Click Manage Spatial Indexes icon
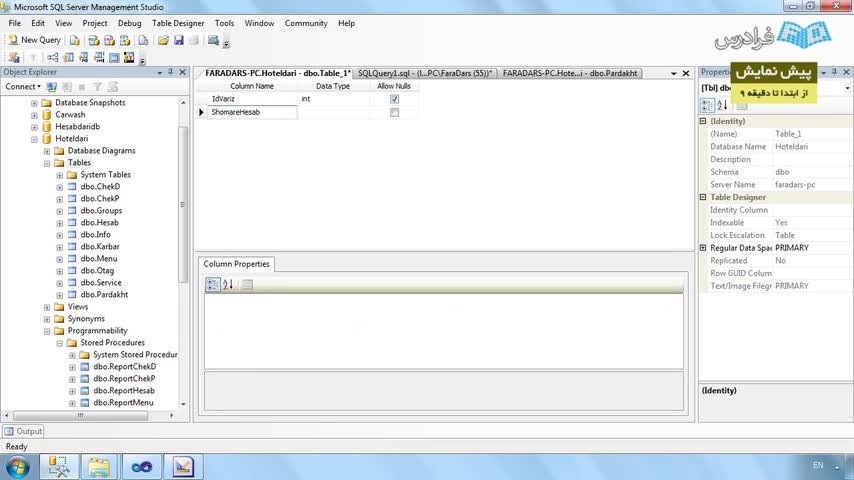 point(129,57)
